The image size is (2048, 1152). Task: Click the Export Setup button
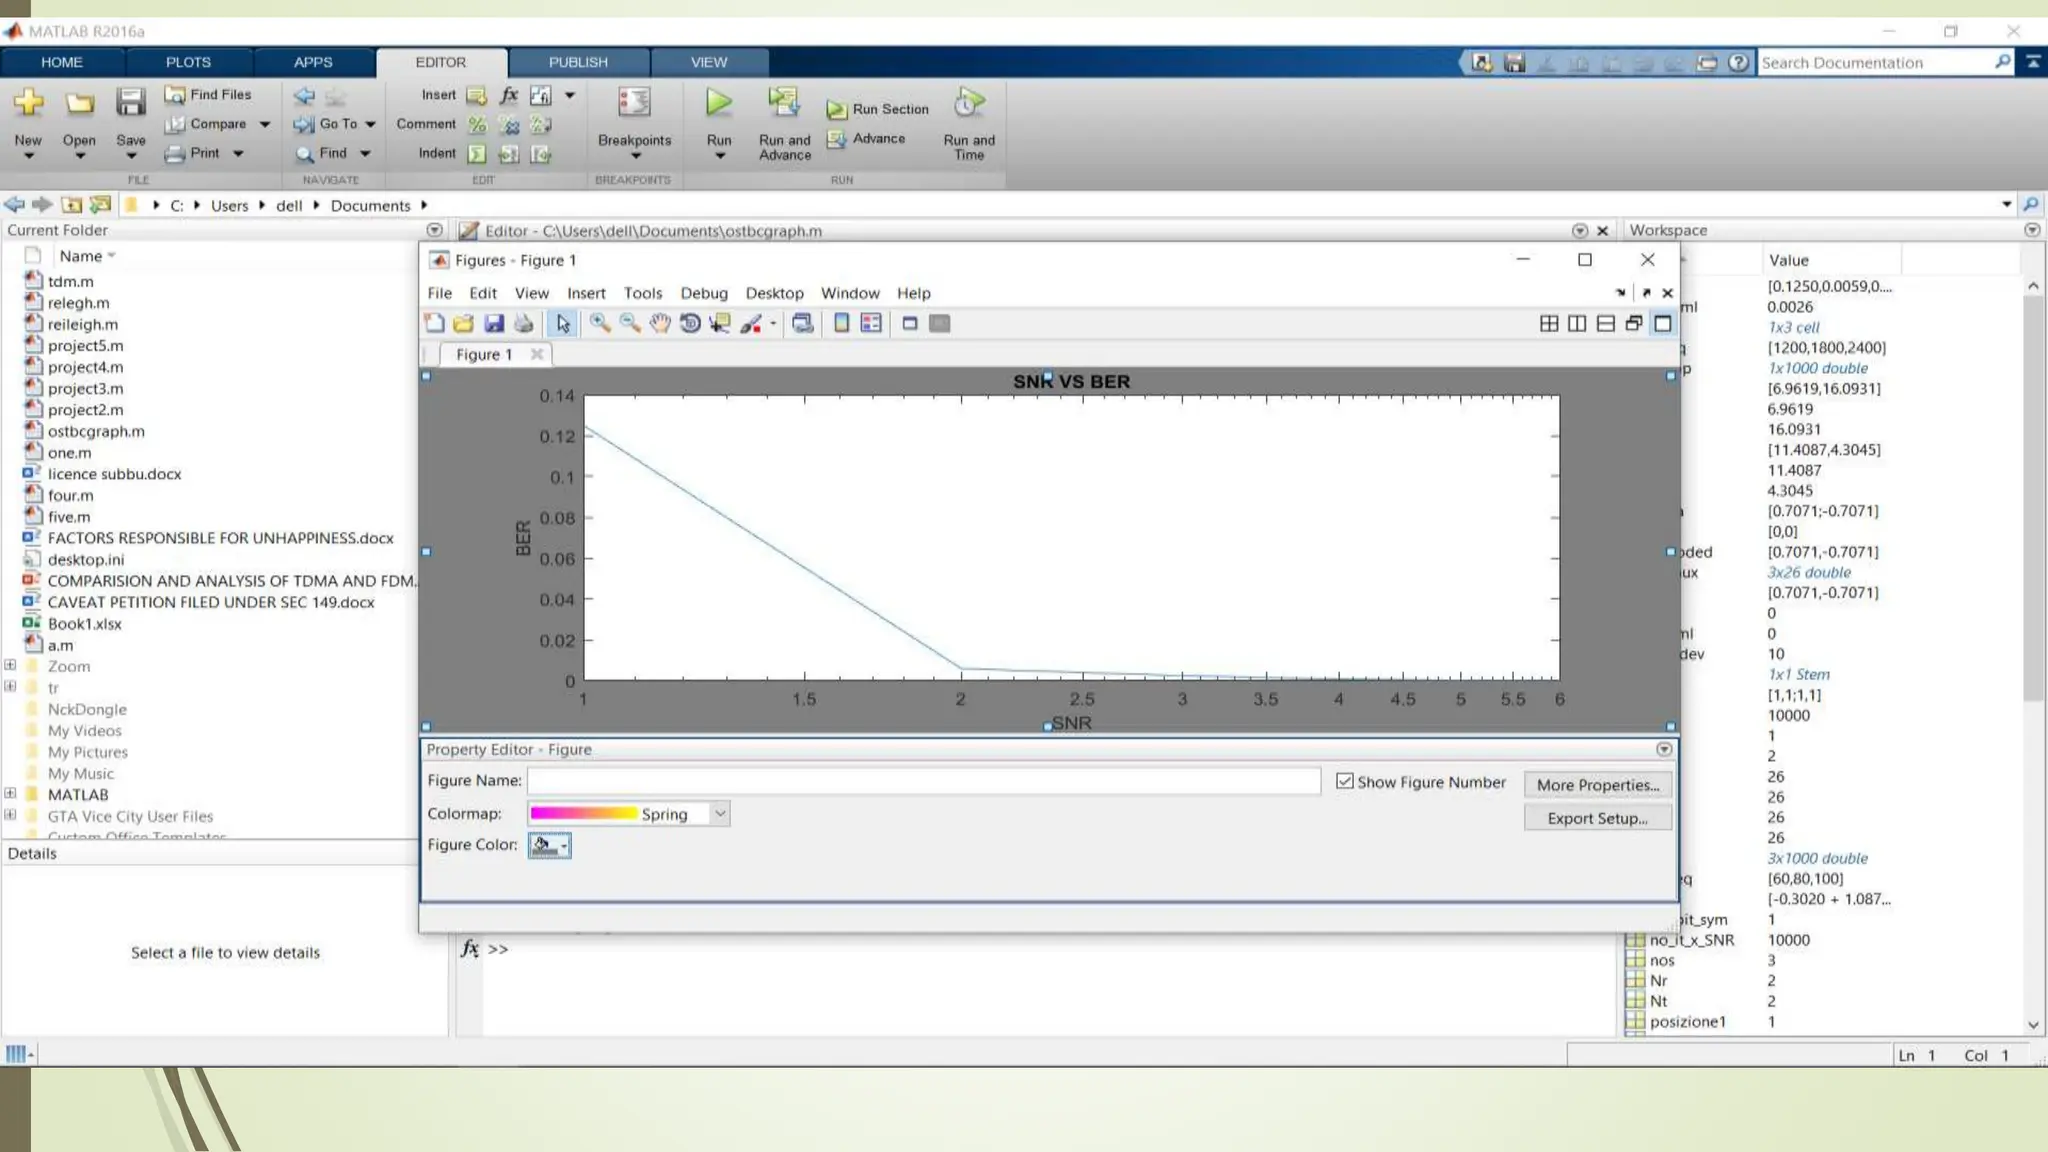coord(1597,818)
